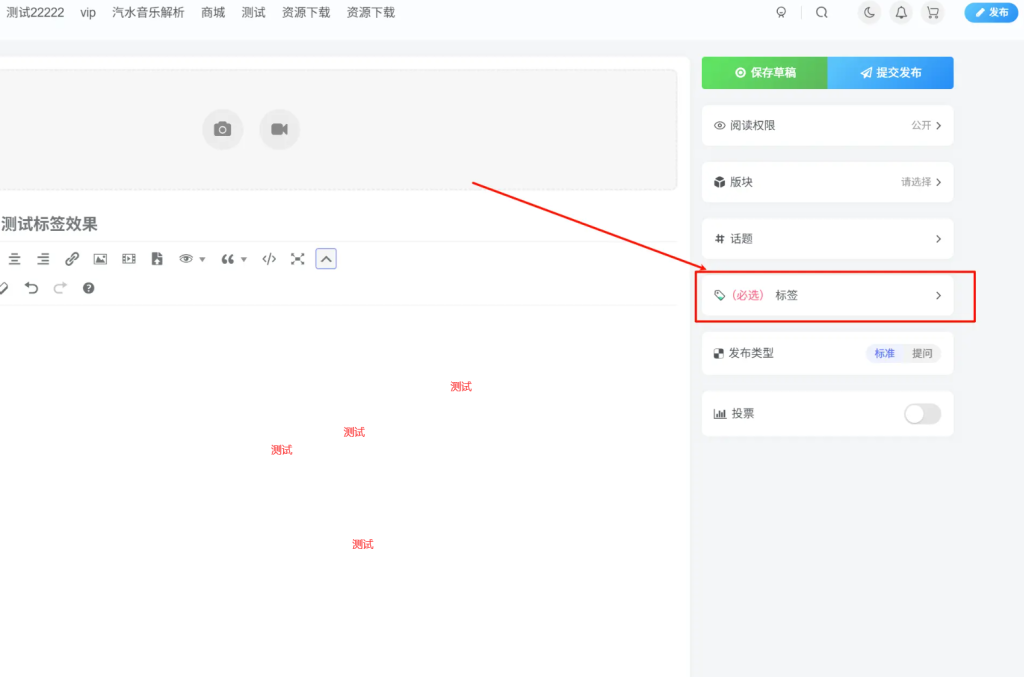Open the editor help question mark
The height and width of the screenshot is (677, 1024).
89,288
